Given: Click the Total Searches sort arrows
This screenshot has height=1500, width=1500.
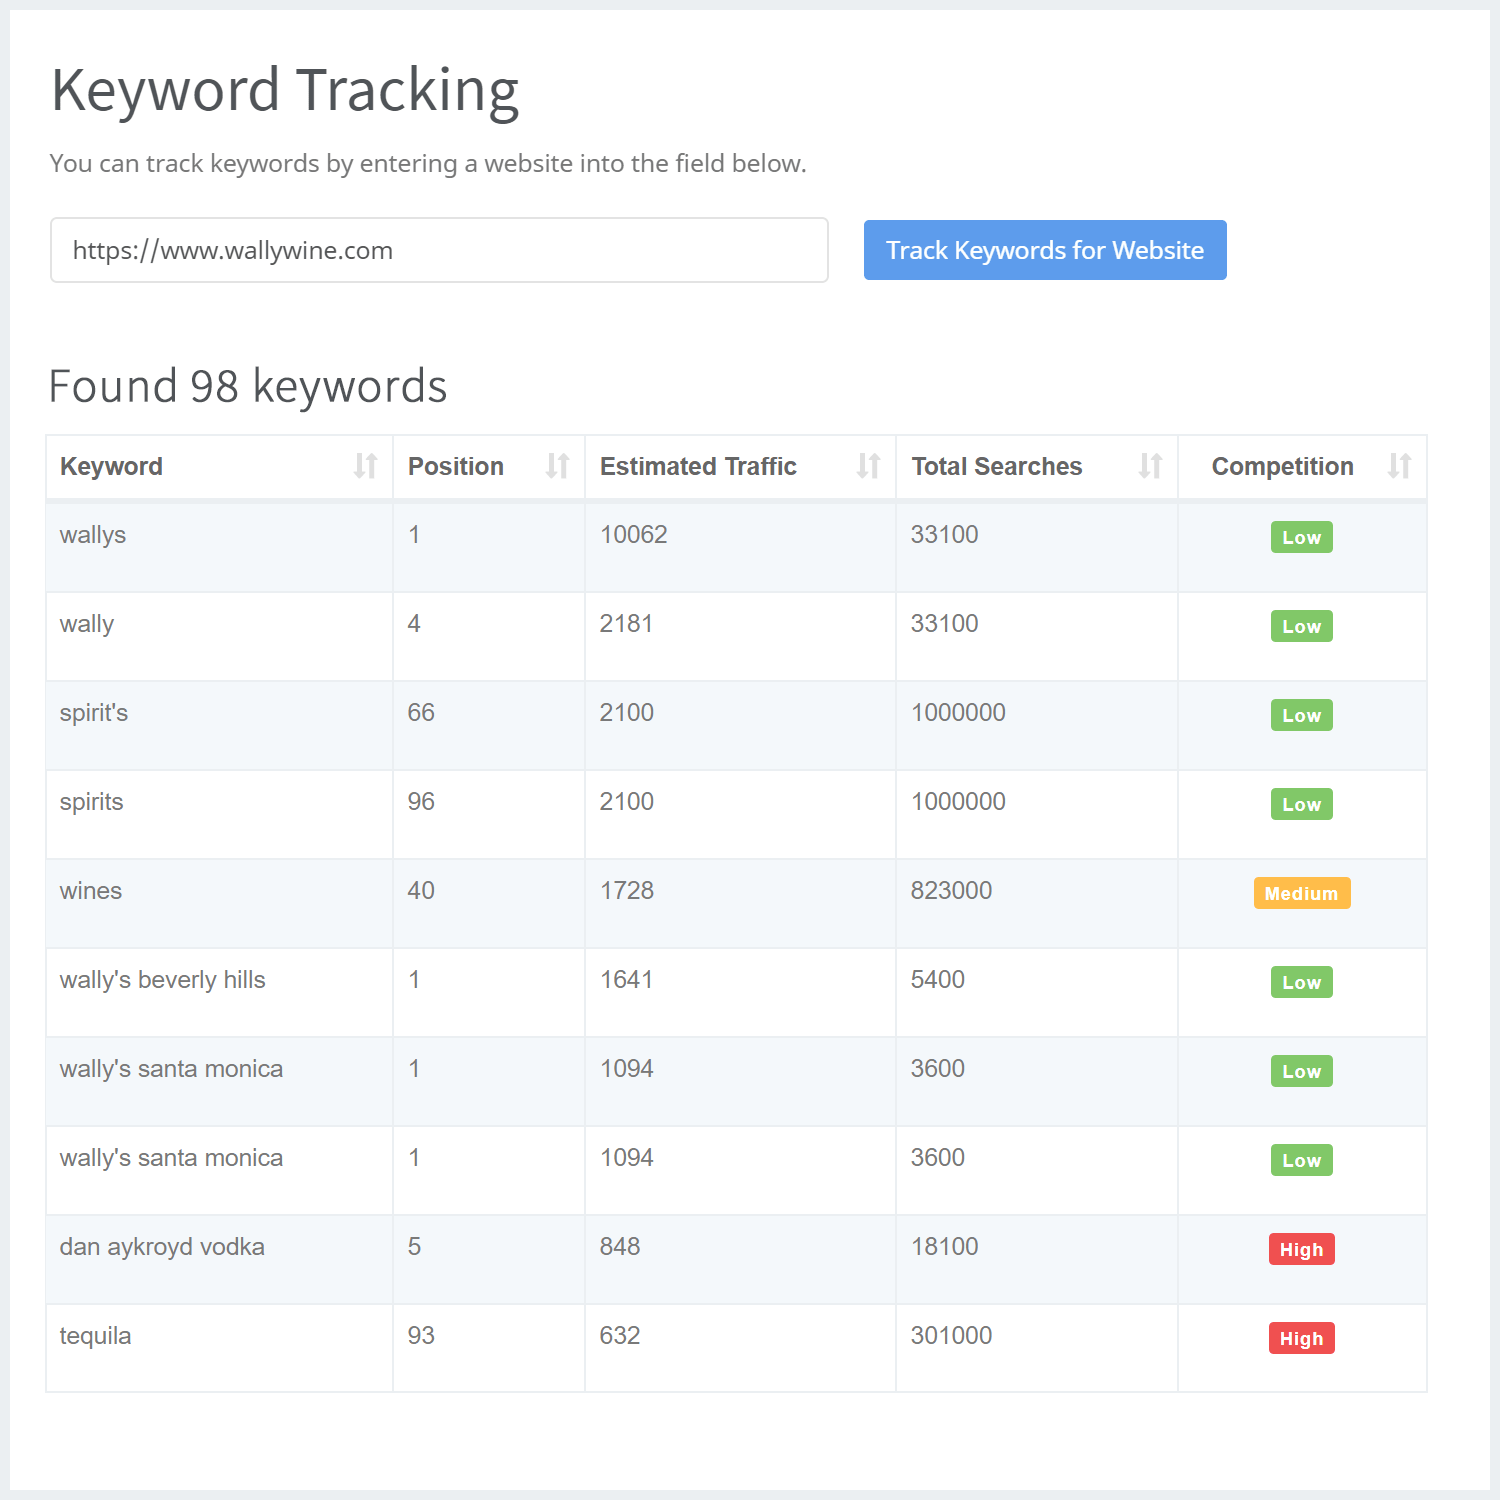Looking at the screenshot, I should pyautogui.click(x=1150, y=466).
